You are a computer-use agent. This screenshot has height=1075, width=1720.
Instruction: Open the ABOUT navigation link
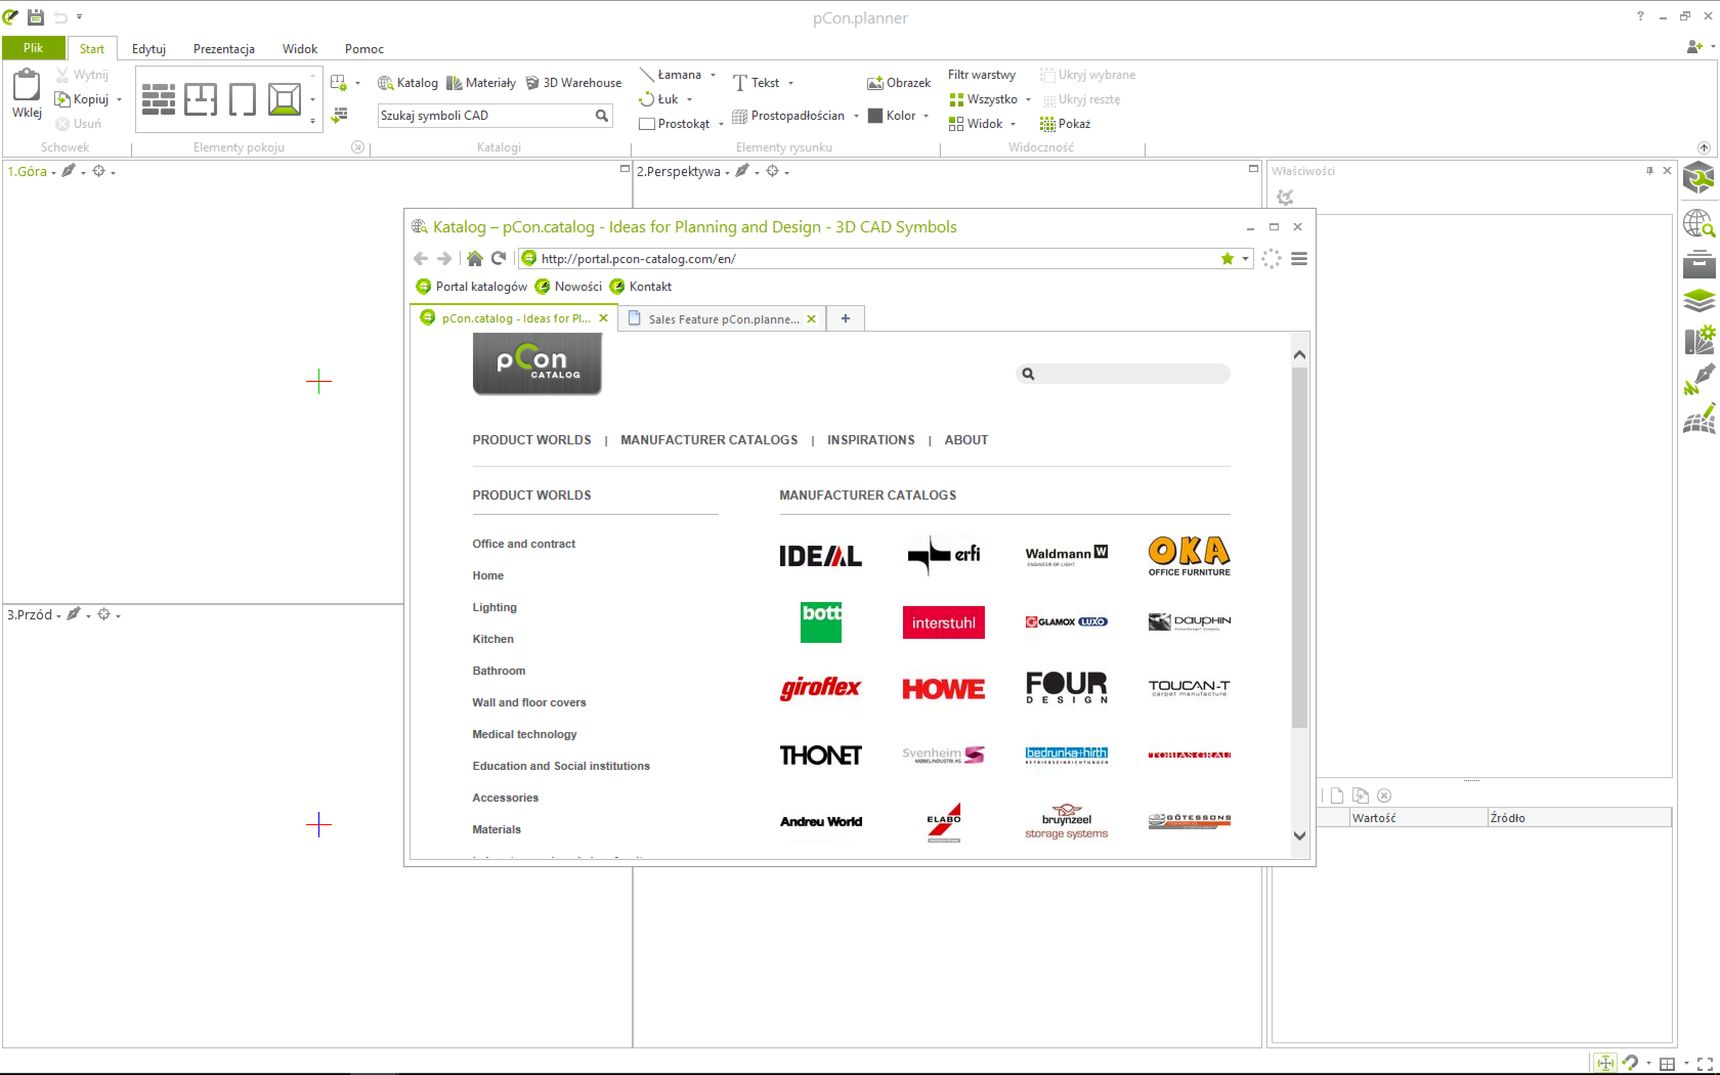pyautogui.click(x=966, y=440)
